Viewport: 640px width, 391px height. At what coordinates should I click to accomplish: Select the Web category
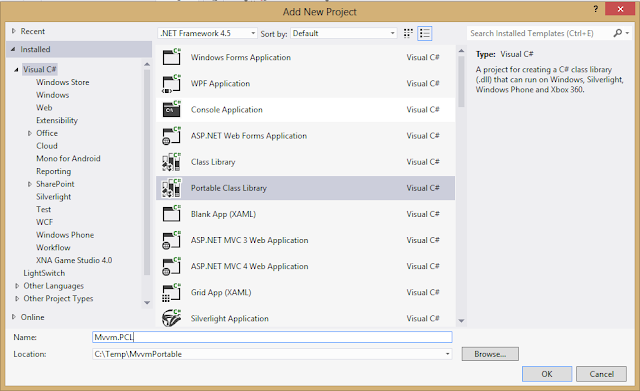tap(44, 107)
